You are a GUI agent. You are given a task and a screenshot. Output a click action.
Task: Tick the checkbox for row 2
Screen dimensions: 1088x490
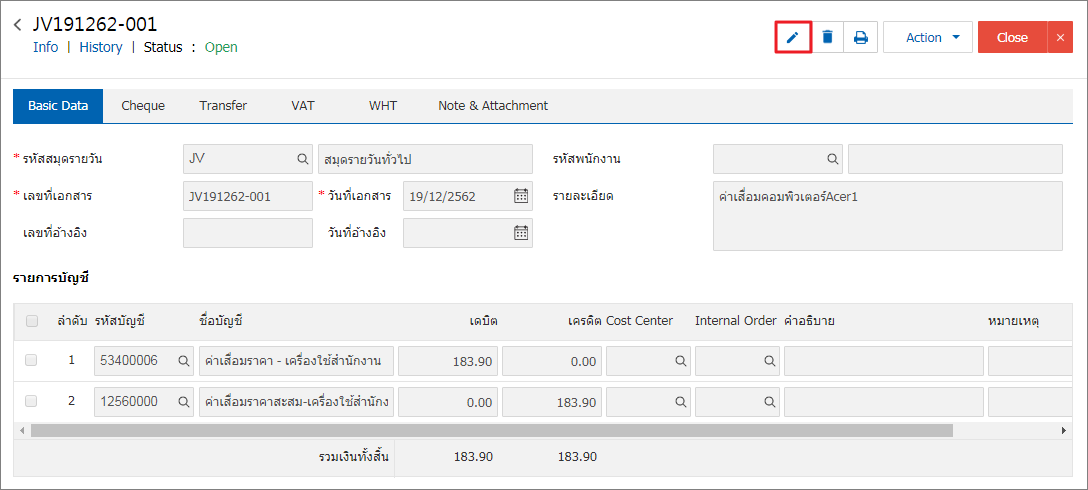tap(31, 401)
